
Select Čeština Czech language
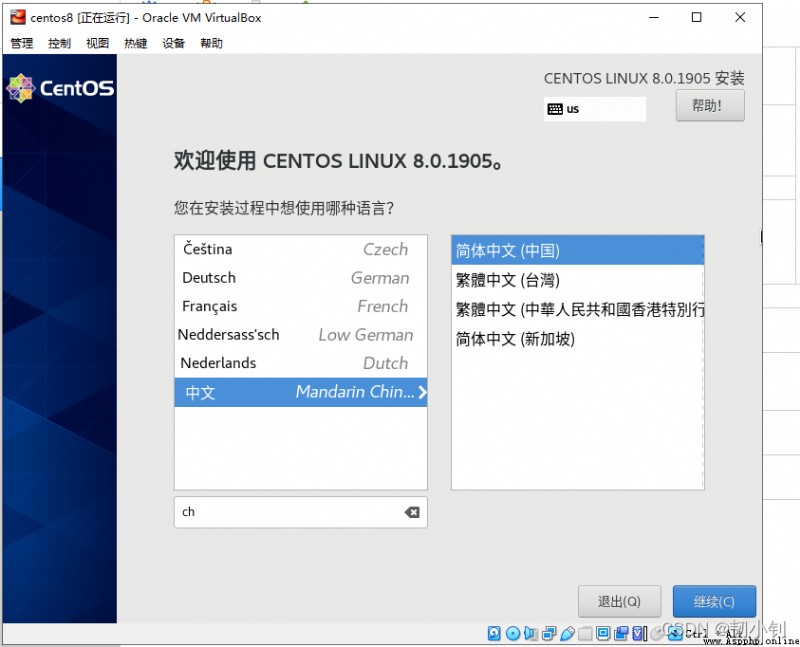pyautogui.click(x=301, y=249)
